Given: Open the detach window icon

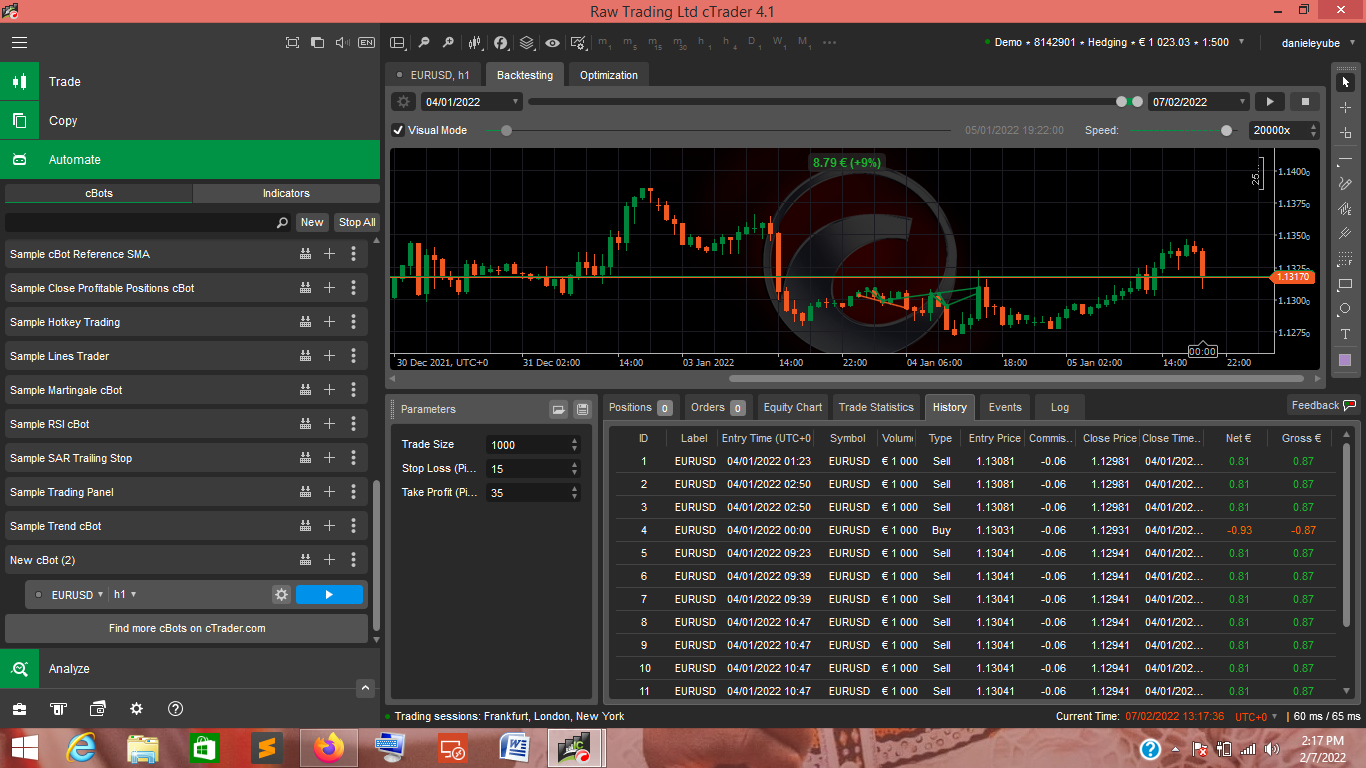Looking at the screenshot, I should [x=317, y=43].
